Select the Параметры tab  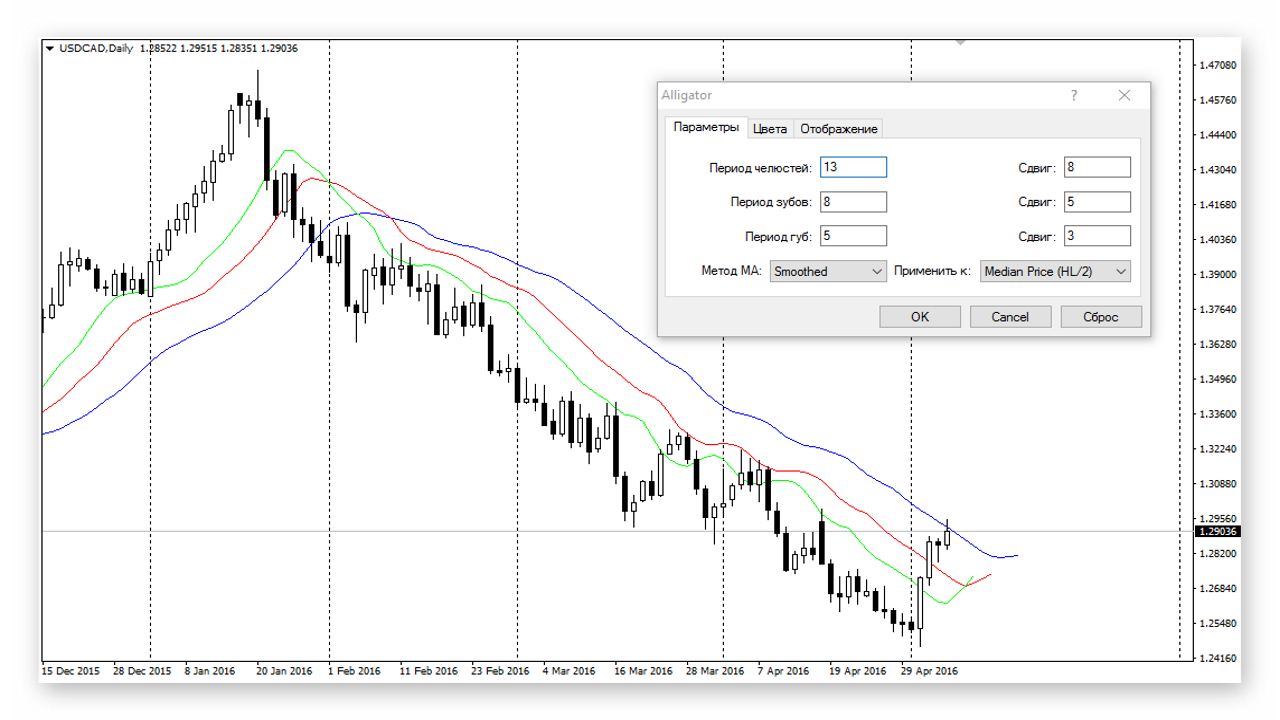(706, 127)
